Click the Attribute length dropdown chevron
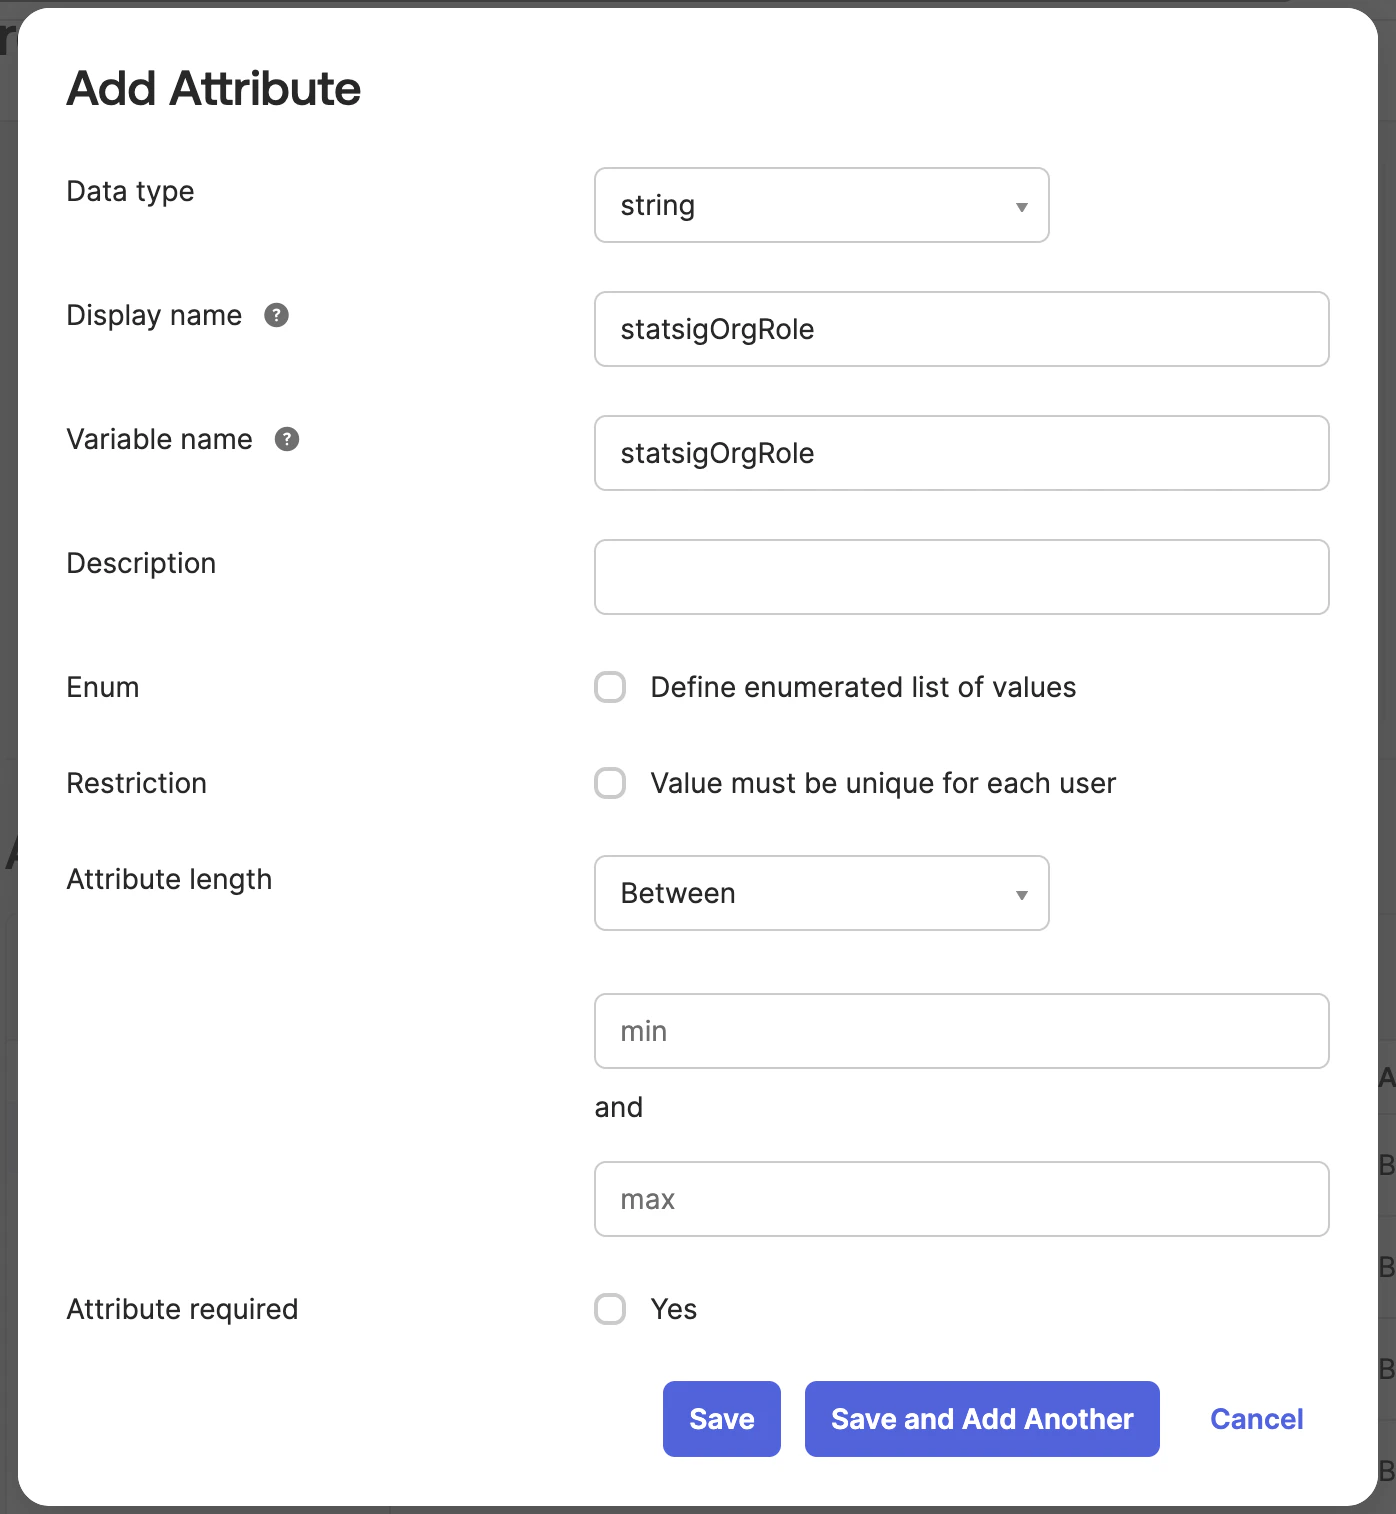 (1021, 893)
